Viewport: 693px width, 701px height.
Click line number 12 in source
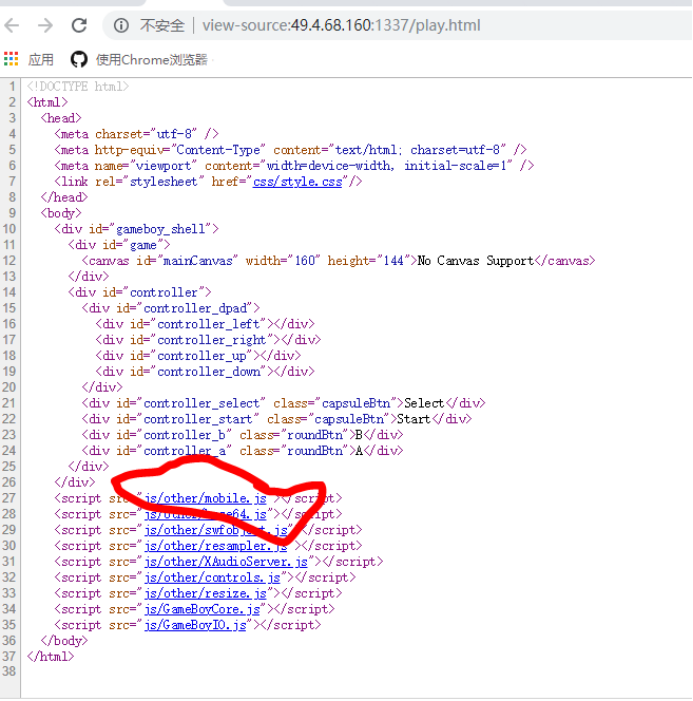coord(11,261)
